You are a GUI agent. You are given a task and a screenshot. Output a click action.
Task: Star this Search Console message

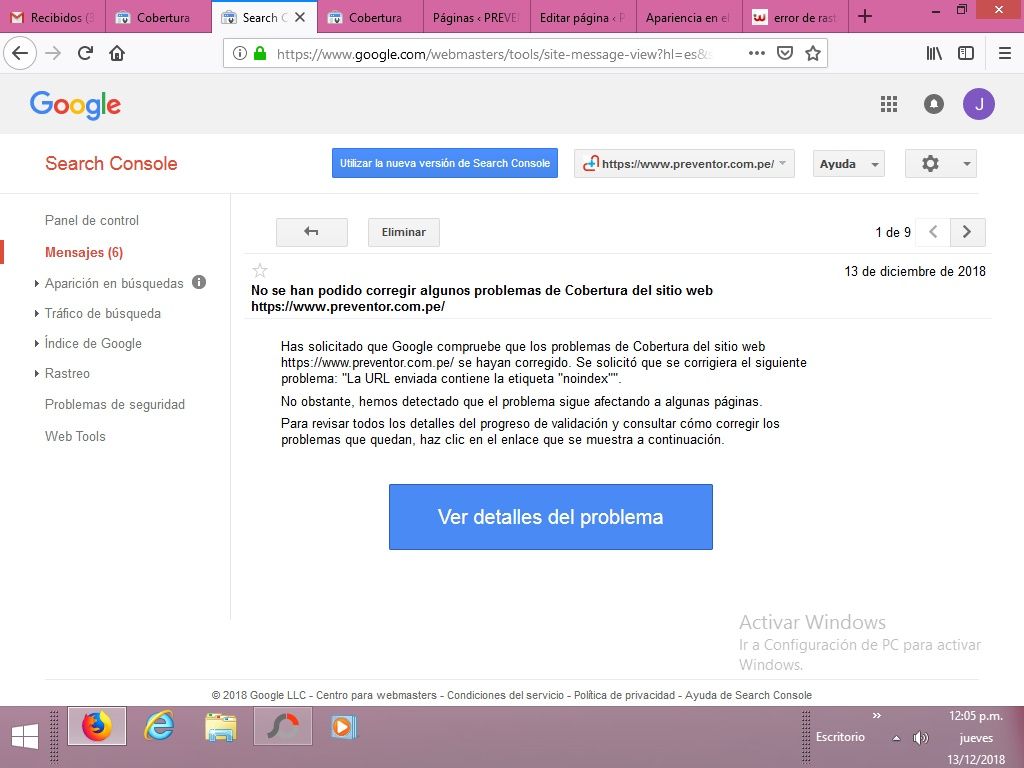pyautogui.click(x=260, y=270)
